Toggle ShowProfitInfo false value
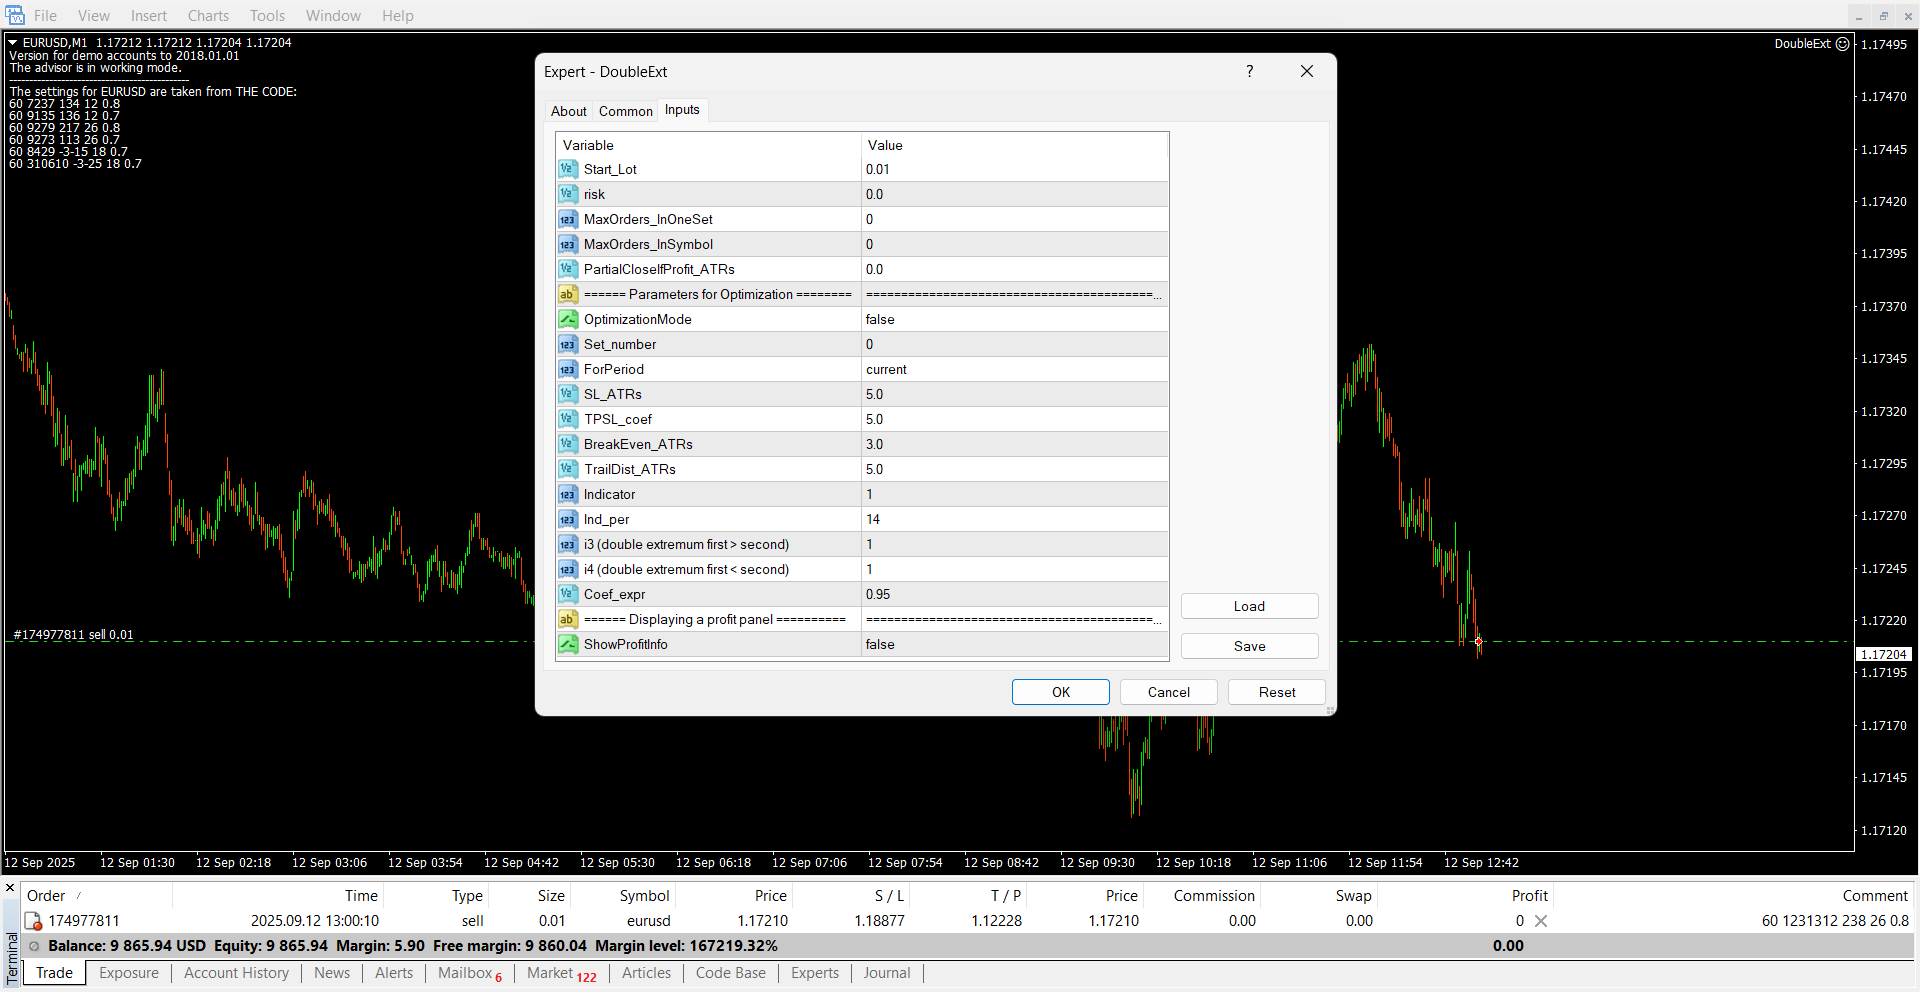This screenshot has height=992, width=1920. [1014, 644]
